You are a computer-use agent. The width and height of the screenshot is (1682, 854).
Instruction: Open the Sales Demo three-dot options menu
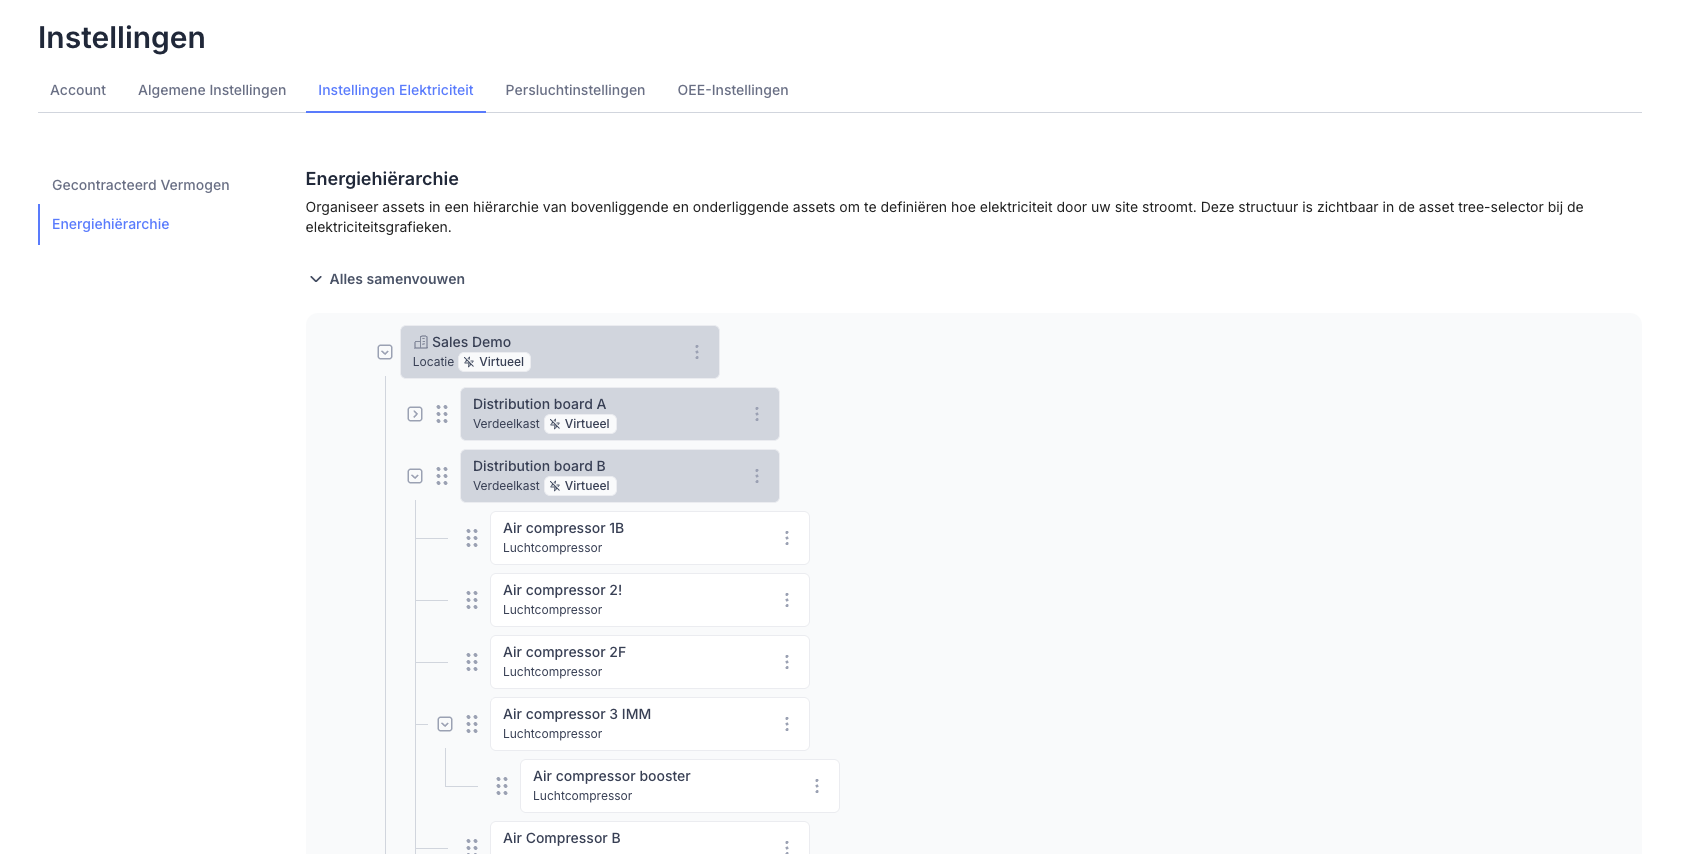point(697,352)
